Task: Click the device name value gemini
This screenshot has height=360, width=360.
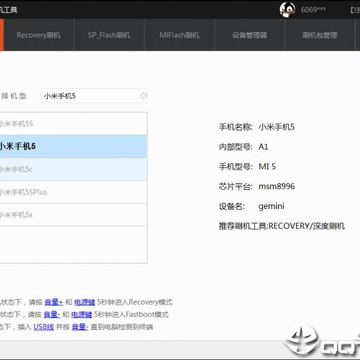Action: click(271, 206)
